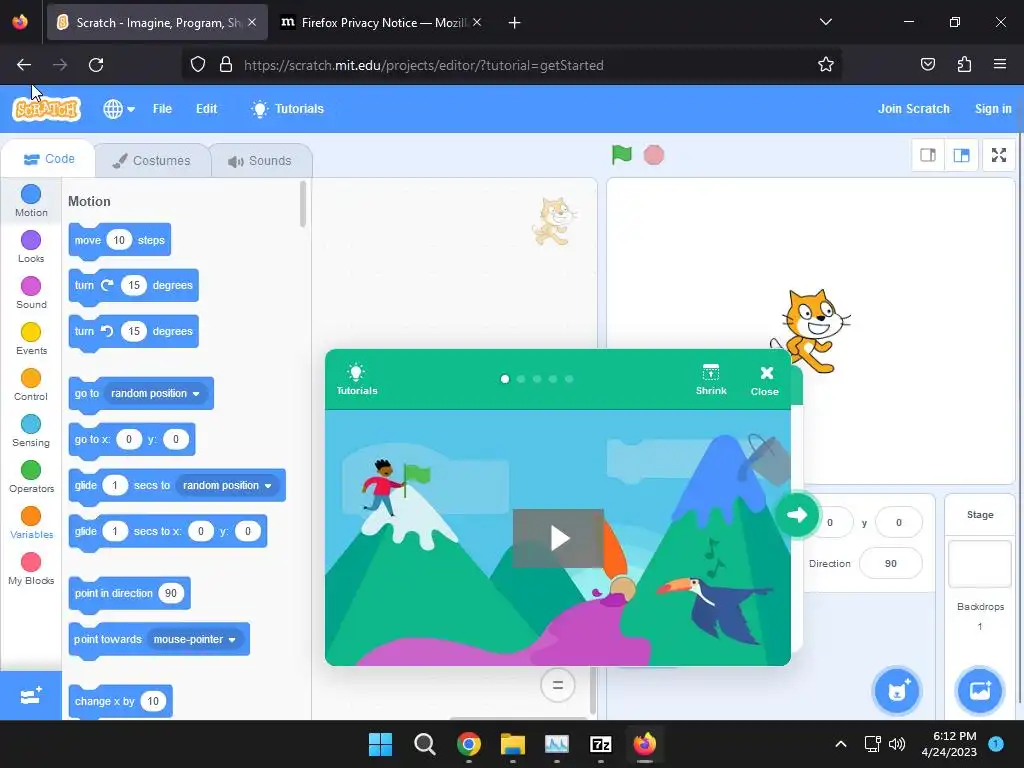Select the fourth tutorial step dot

click(x=553, y=379)
